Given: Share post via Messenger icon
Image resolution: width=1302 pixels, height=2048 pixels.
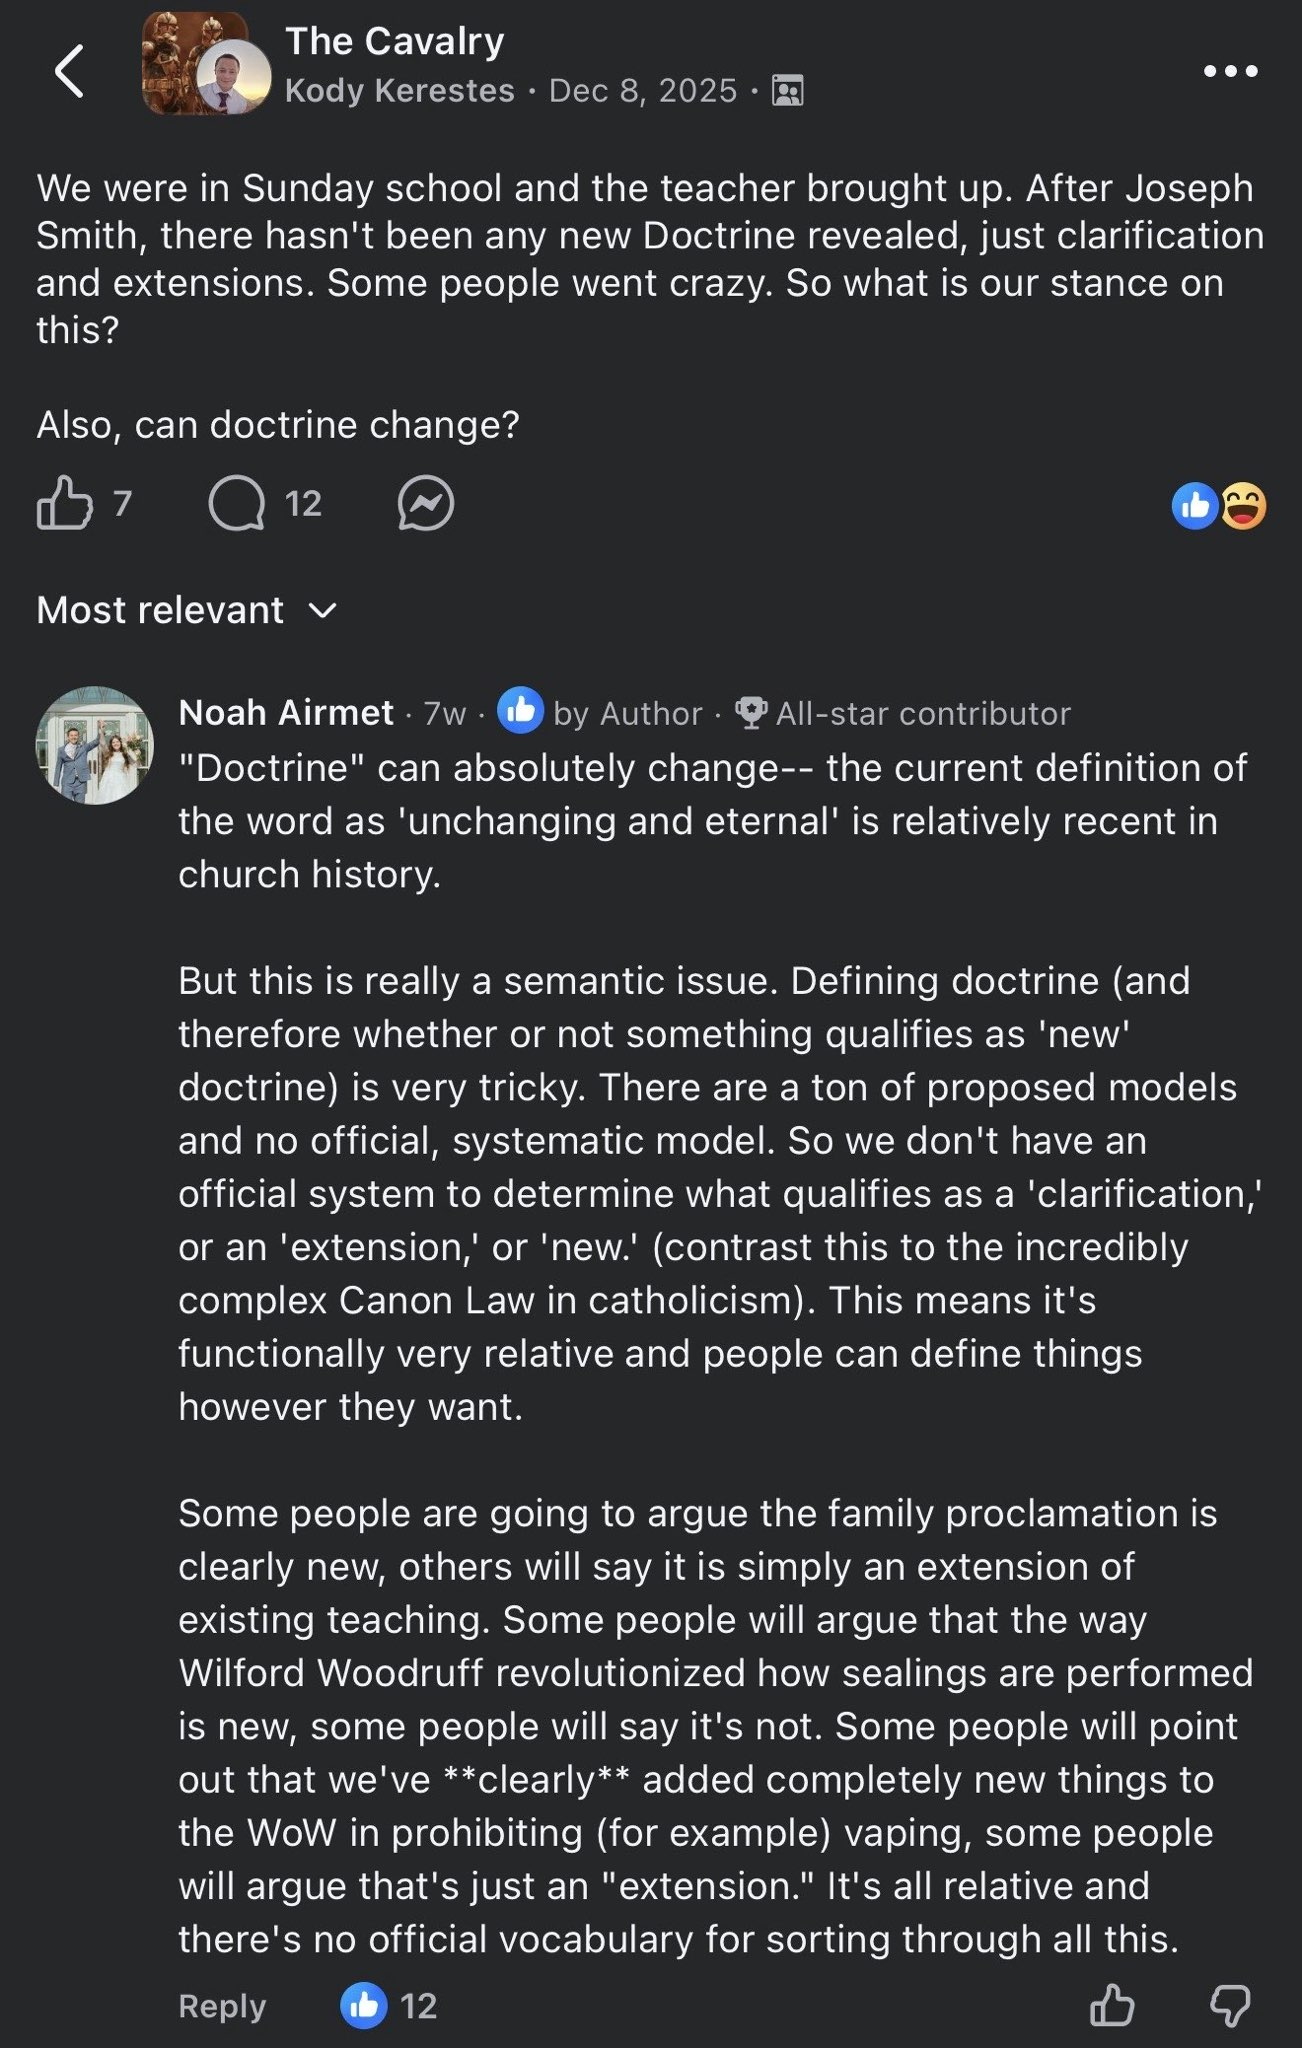Looking at the screenshot, I should click(425, 502).
